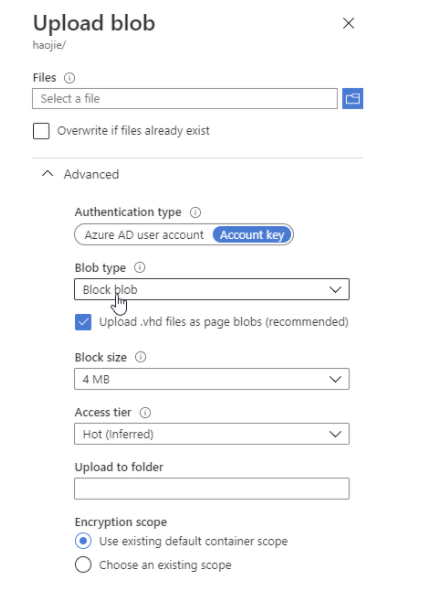The image size is (446, 592).
Task: Collapse the Advanced section chevron
Action: tap(48, 174)
